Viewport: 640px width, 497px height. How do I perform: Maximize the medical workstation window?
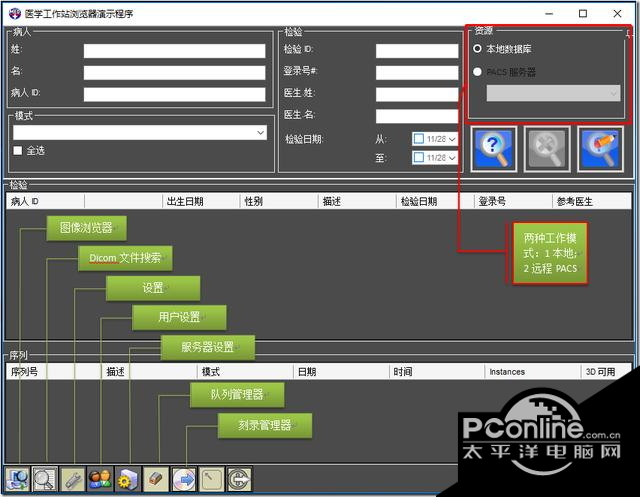tap(583, 13)
